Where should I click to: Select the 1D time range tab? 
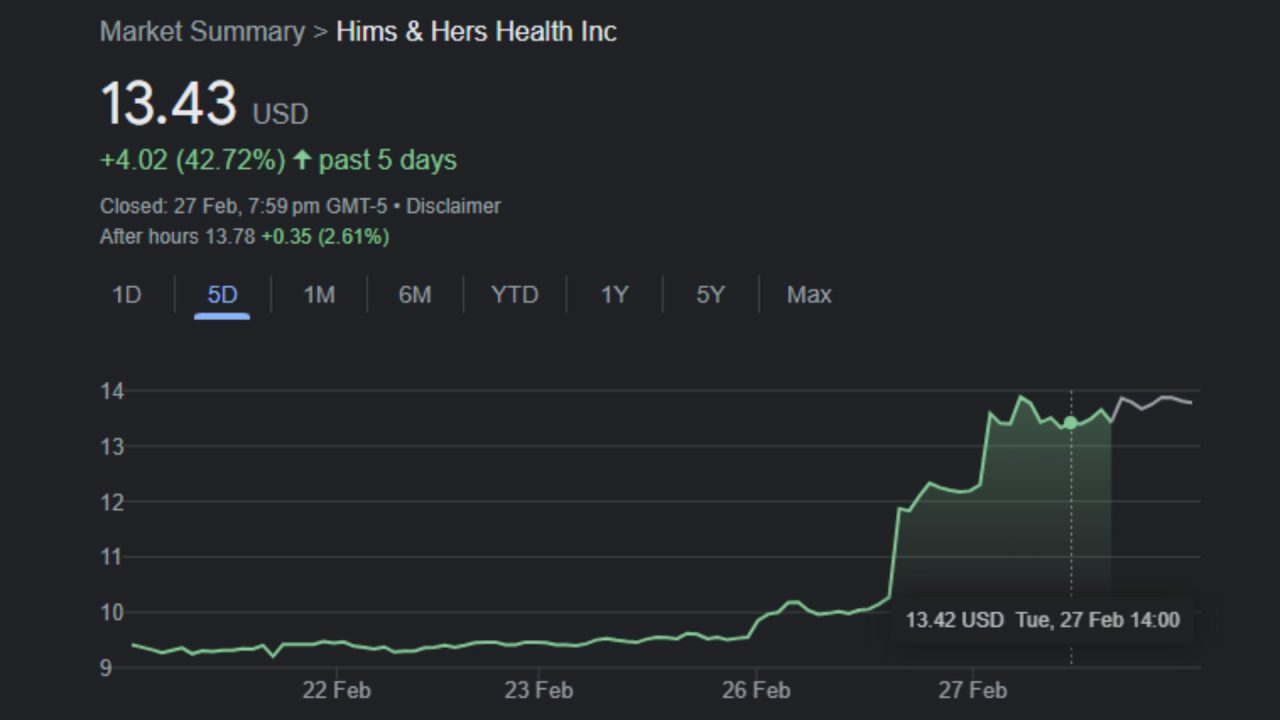[127, 295]
